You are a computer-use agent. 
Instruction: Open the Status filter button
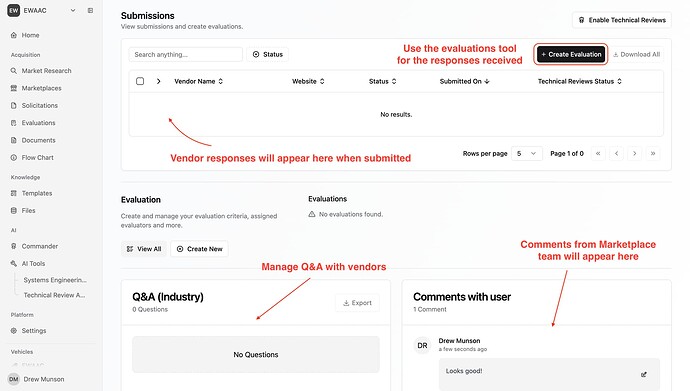click(268, 55)
